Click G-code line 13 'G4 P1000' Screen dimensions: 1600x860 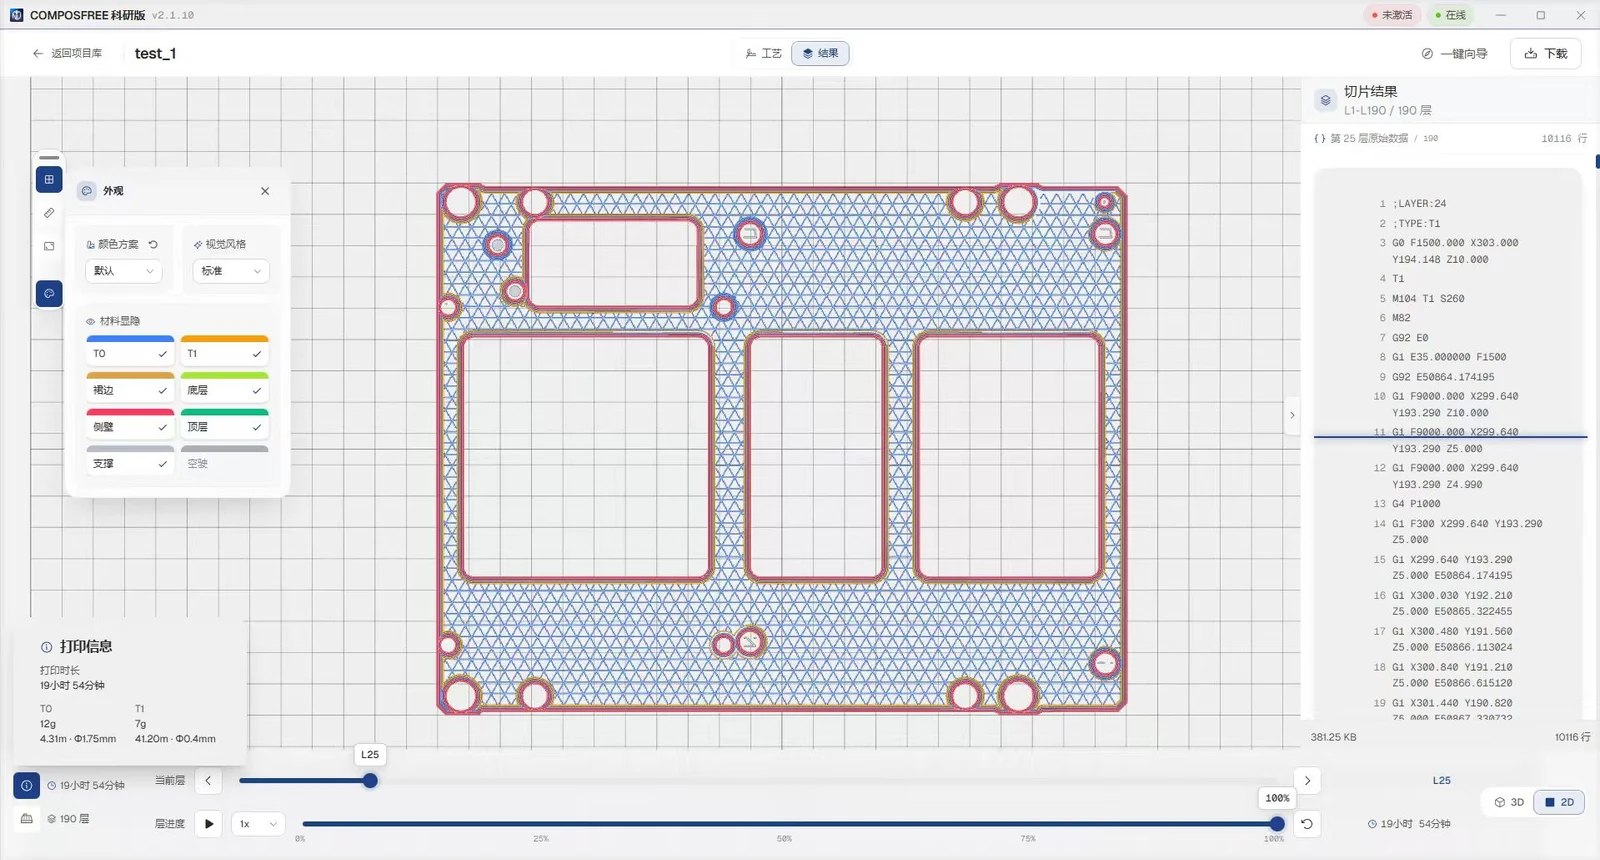click(1416, 504)
